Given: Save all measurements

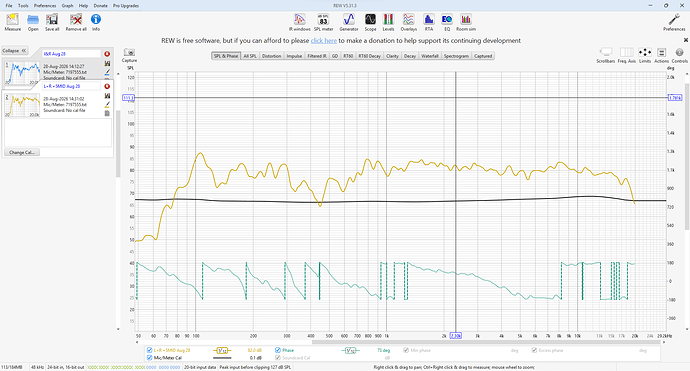Looking at the screenshot, I should 52,22.
